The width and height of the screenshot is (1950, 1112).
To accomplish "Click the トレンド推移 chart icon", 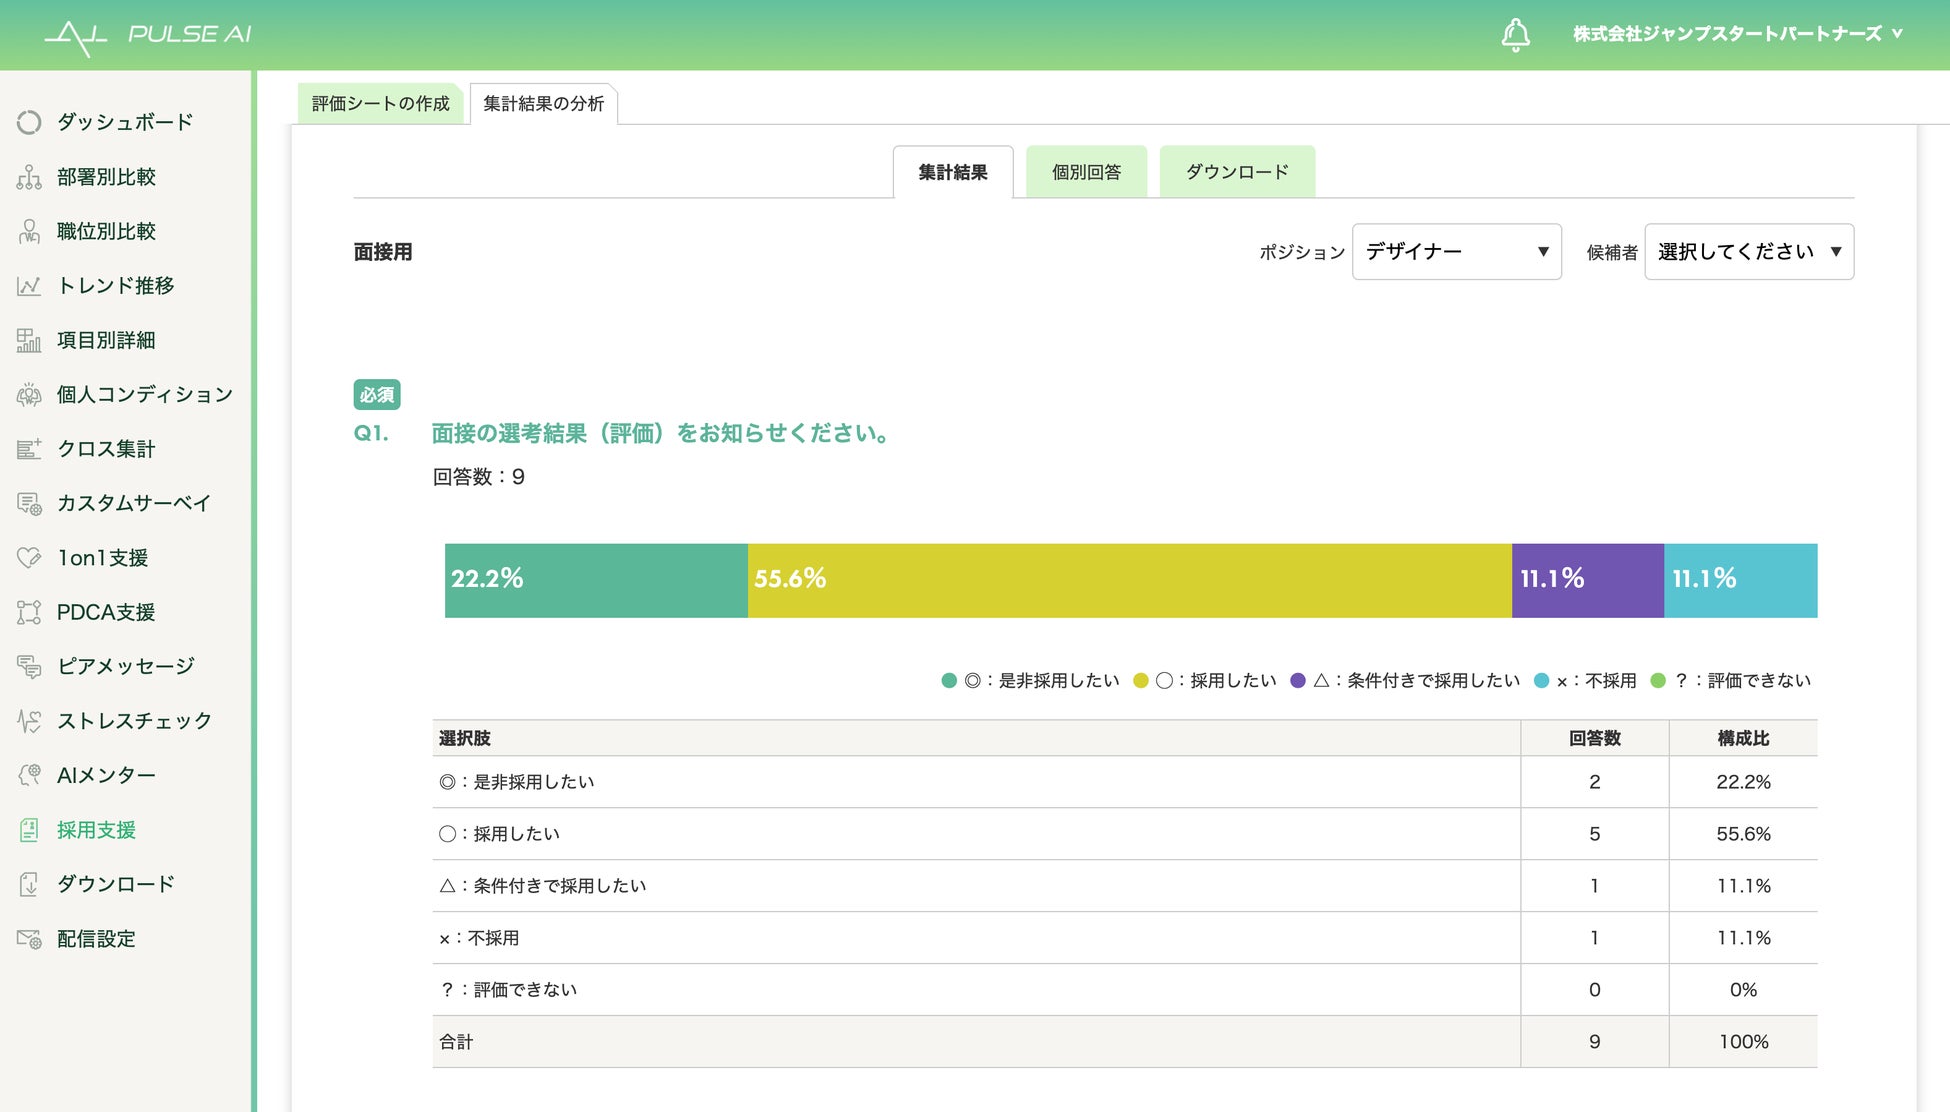I will pos(29,286).
